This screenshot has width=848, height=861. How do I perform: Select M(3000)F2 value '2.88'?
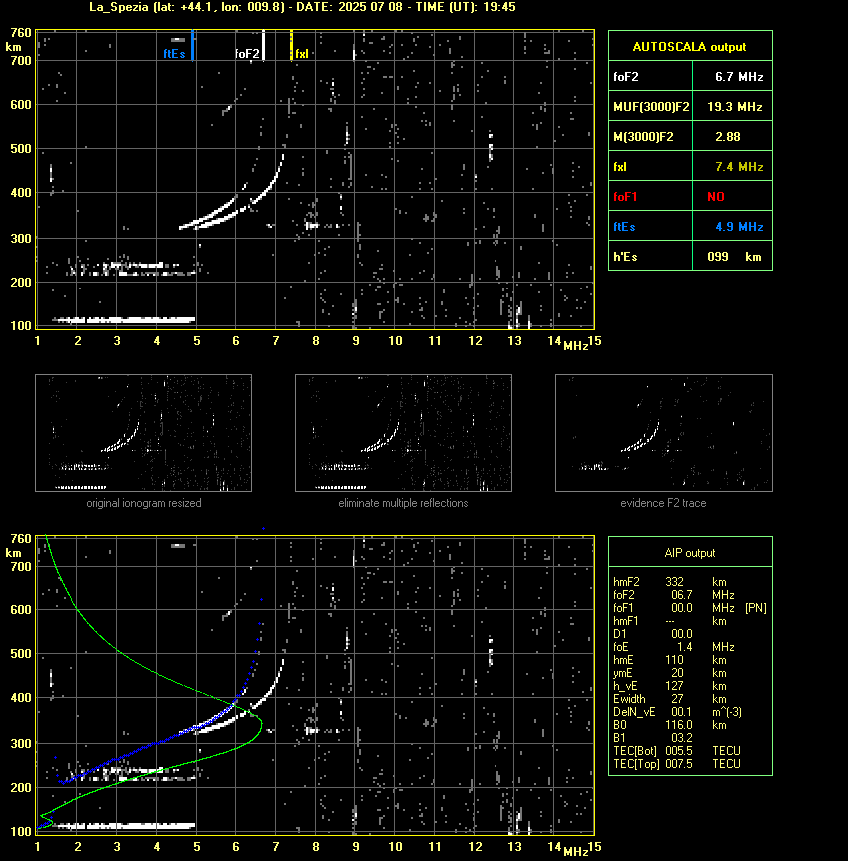tap(727, 137)
